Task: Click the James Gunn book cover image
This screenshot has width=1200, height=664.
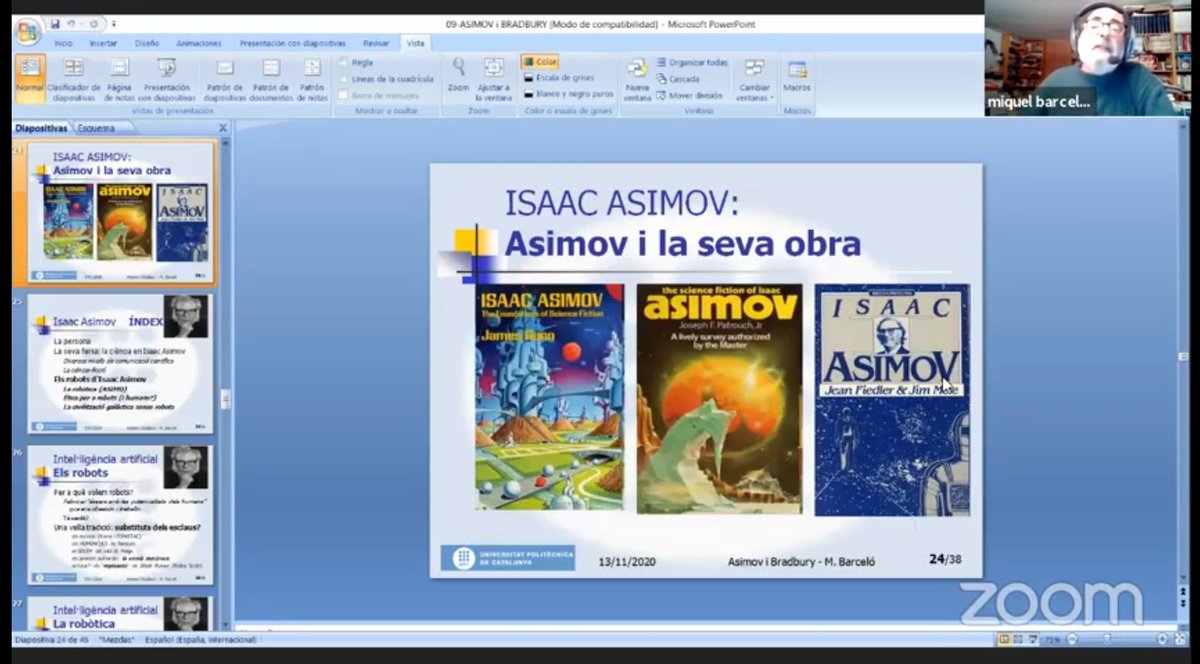Action: click(549, 397)
